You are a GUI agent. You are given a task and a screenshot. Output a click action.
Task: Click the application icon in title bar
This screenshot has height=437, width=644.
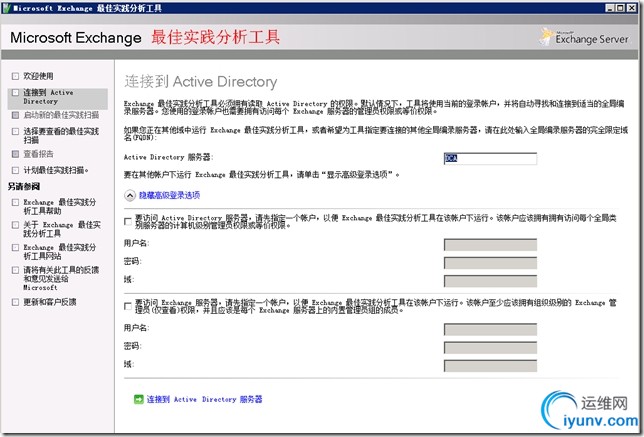tap(6, 8)
